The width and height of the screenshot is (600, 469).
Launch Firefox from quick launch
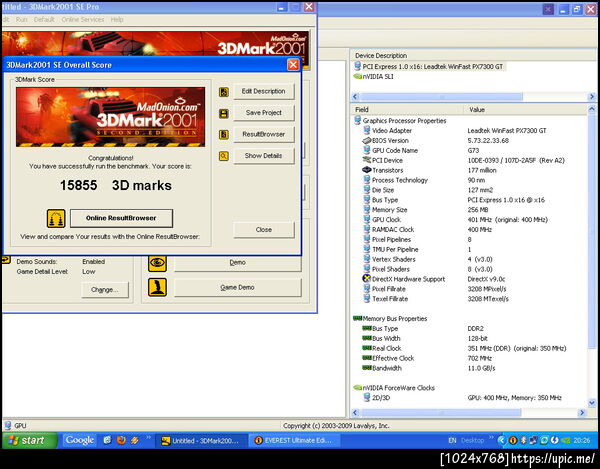point(121,440)
